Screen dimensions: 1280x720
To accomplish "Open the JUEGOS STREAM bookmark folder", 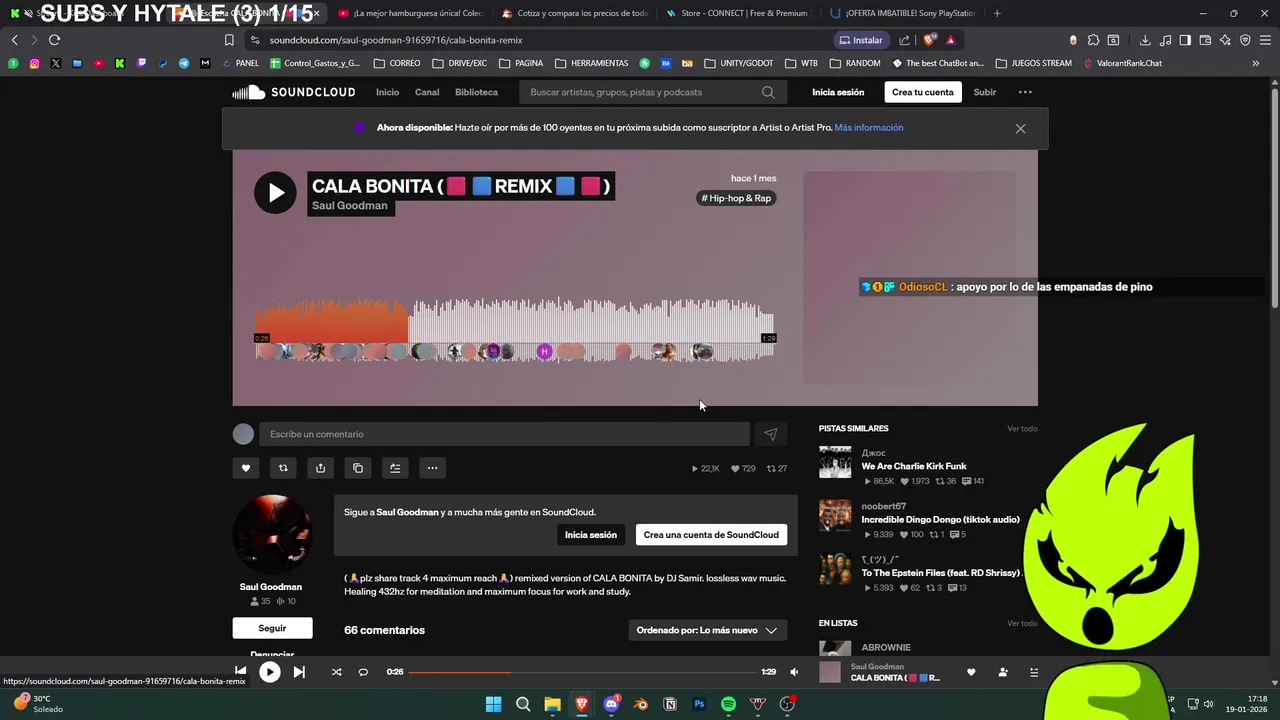I will point(1034,63).
